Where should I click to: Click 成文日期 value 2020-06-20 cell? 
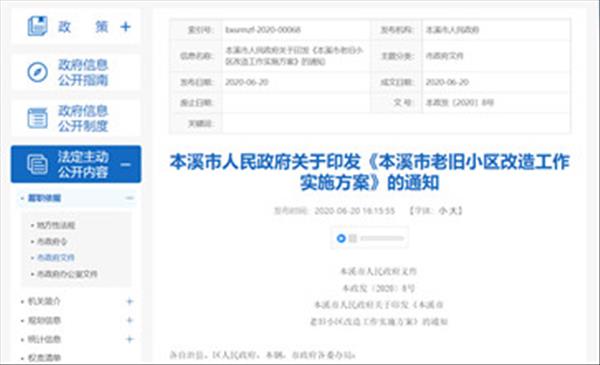(x=447, y=82)
